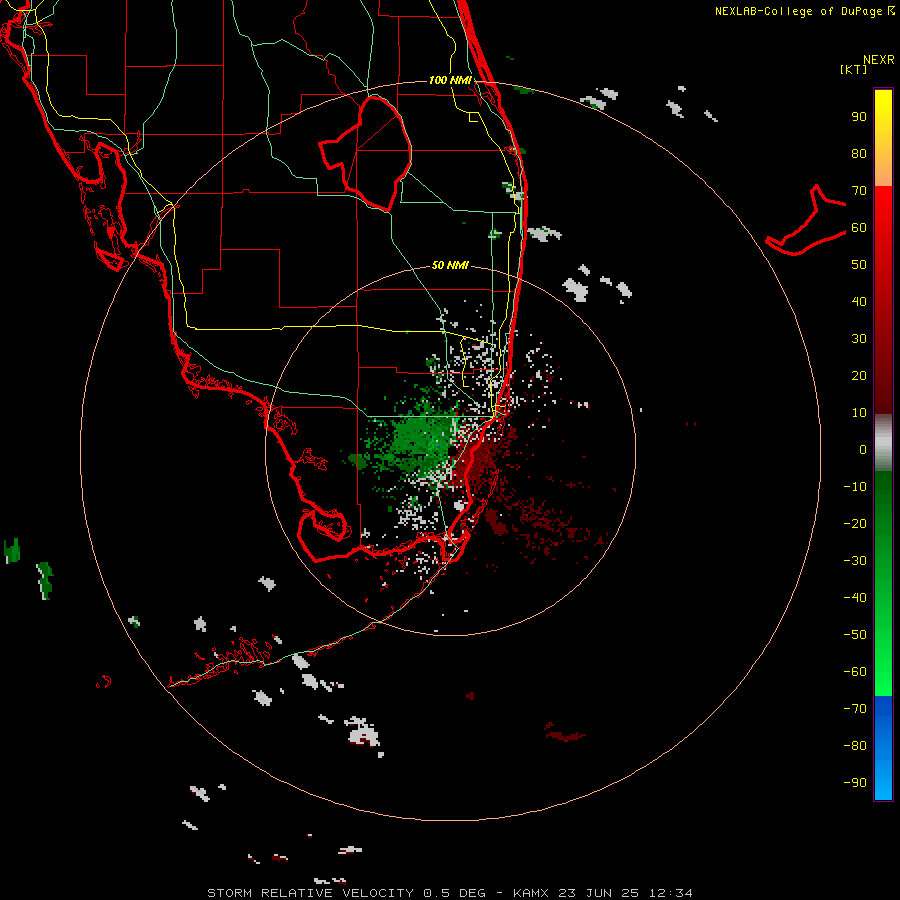Screen dimensions: 900x900
Task: Click the 20 value on velocity scale
Action: (859, 375)
